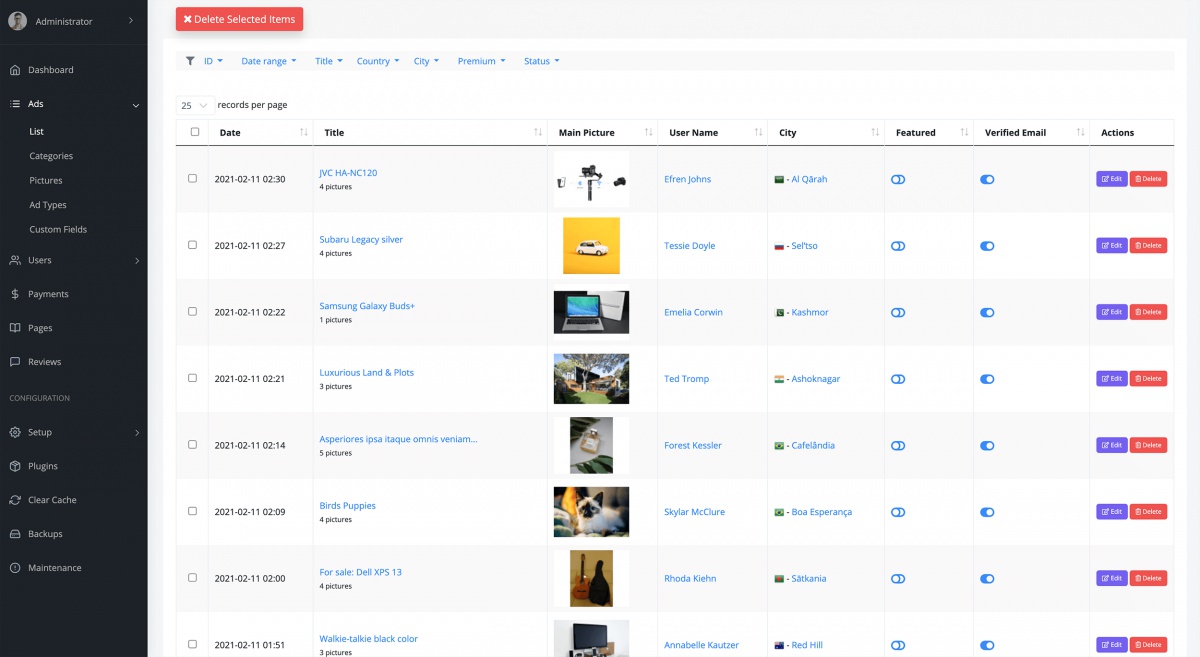Open the Country filter dropdown
The width and height of the screenshot is (1200, 657).
point(377,61)
